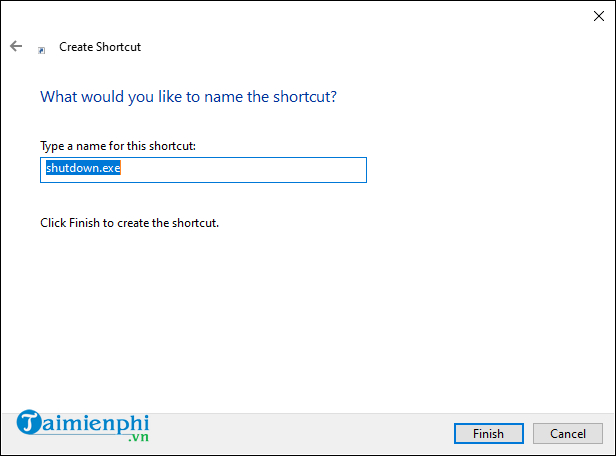Viewport: 616px width, 456px height.
Task: Cancel the shortcut creation
Action: click(568, 434)
